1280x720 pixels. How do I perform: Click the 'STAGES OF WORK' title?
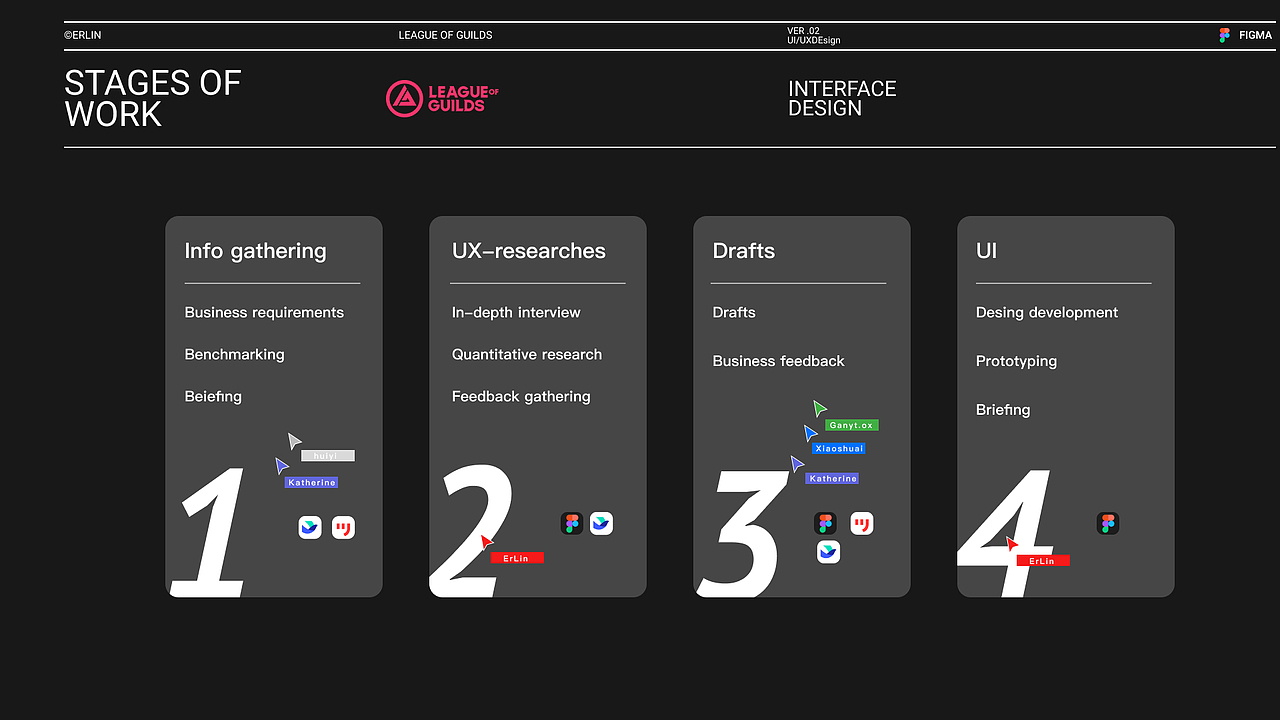point(153,98)
